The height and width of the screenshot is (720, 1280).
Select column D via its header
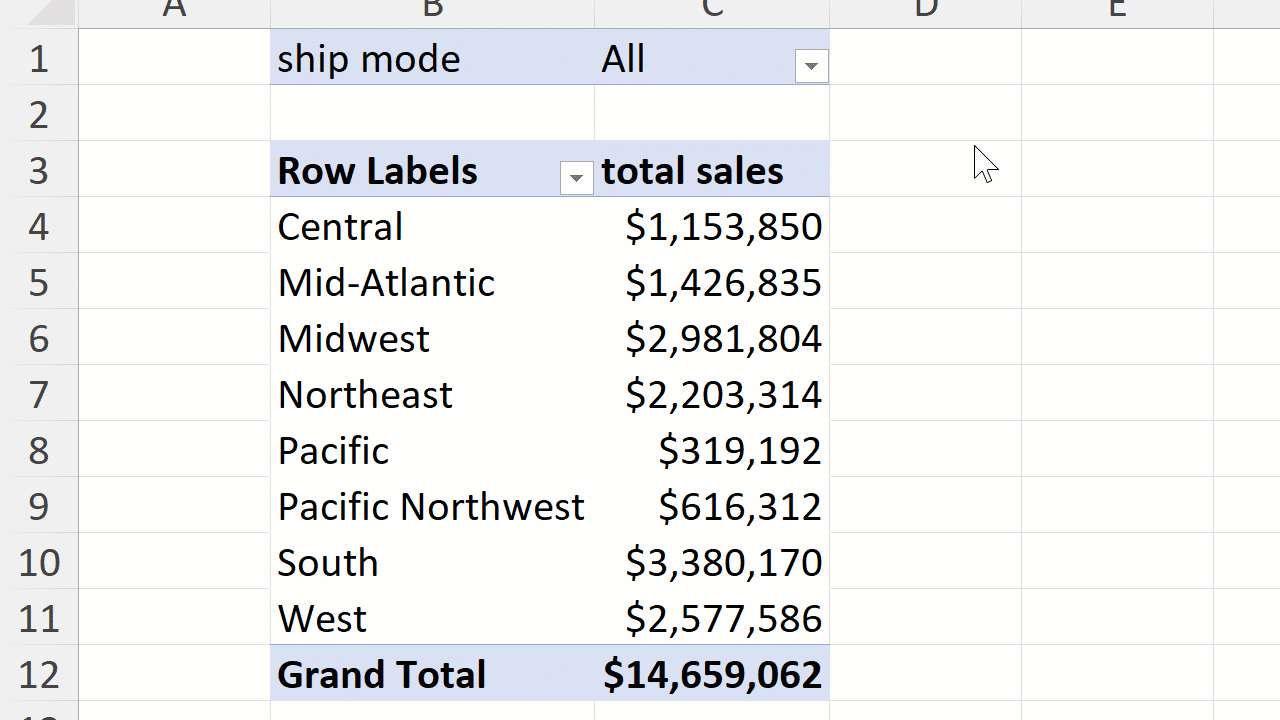pyautogui.click(x=926, y=10)
